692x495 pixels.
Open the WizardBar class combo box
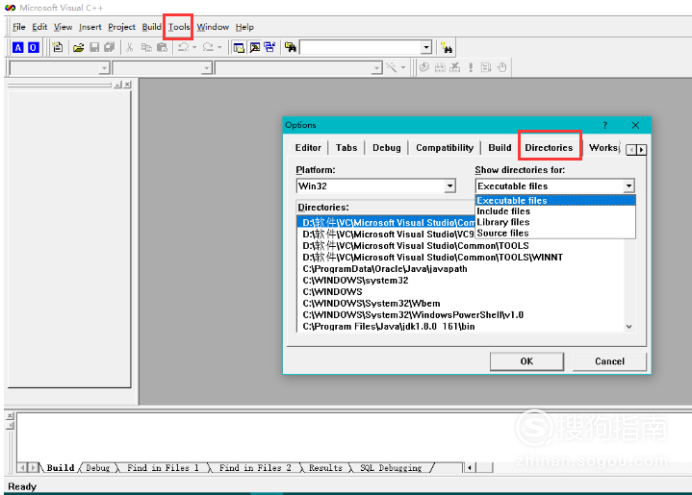tap(60, 68)
